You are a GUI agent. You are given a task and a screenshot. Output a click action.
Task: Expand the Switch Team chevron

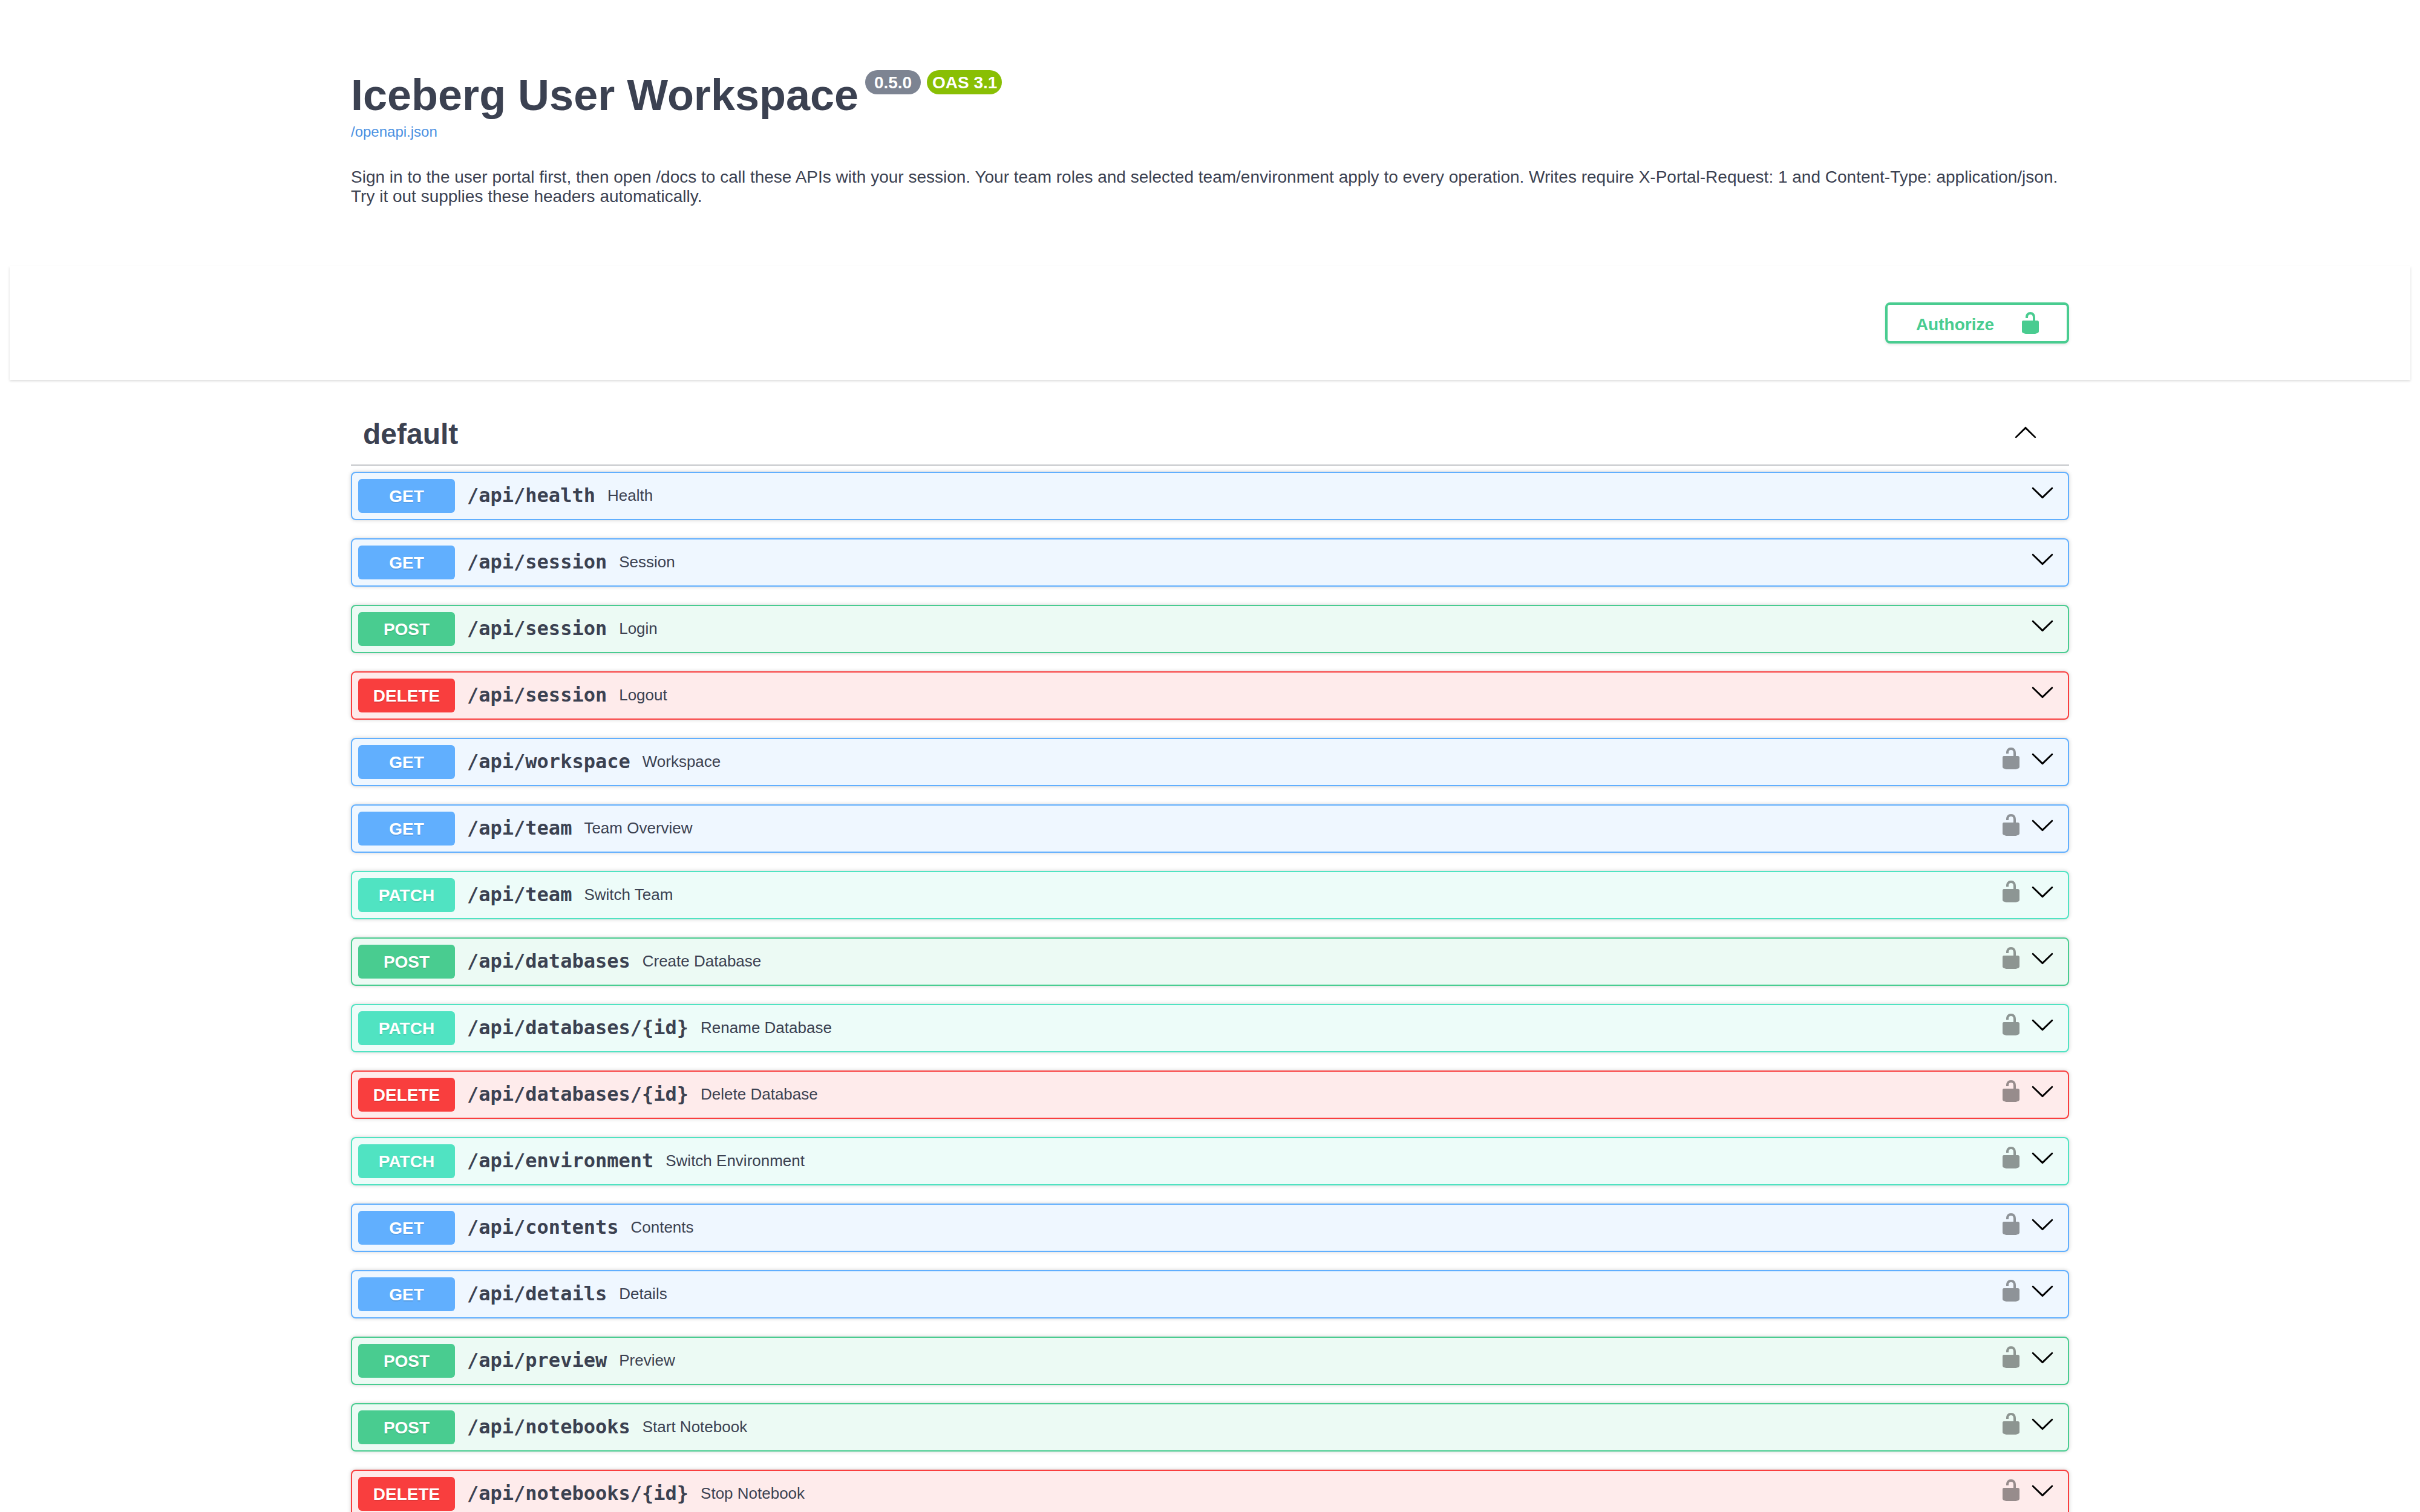(x=2042, y=892)
